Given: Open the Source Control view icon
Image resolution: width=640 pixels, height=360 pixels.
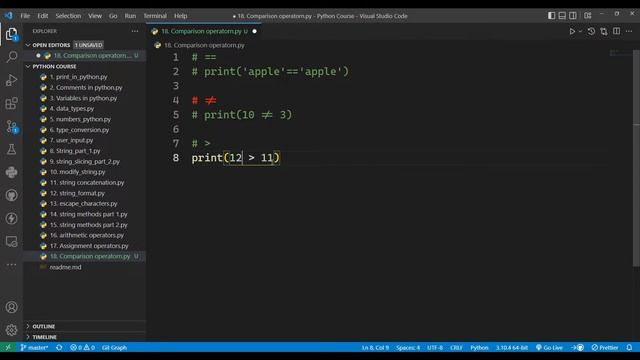Looking at the screenshot, I should pos(11,126).
